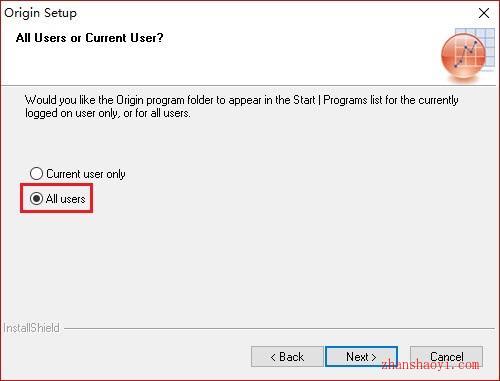
Task: Click the 'All Users or Current User?' heading
Action: [x=90, y=38]
